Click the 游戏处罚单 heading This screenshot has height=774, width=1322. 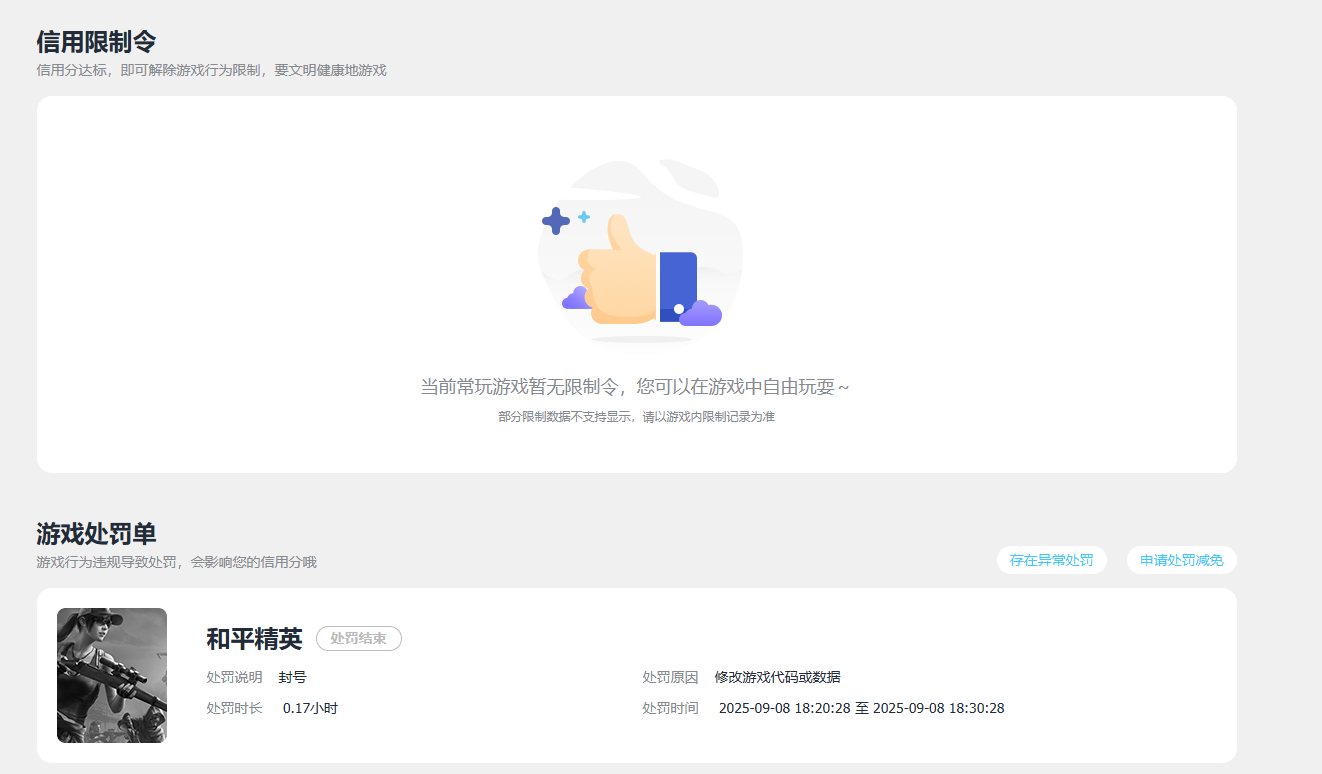[96, 533]
